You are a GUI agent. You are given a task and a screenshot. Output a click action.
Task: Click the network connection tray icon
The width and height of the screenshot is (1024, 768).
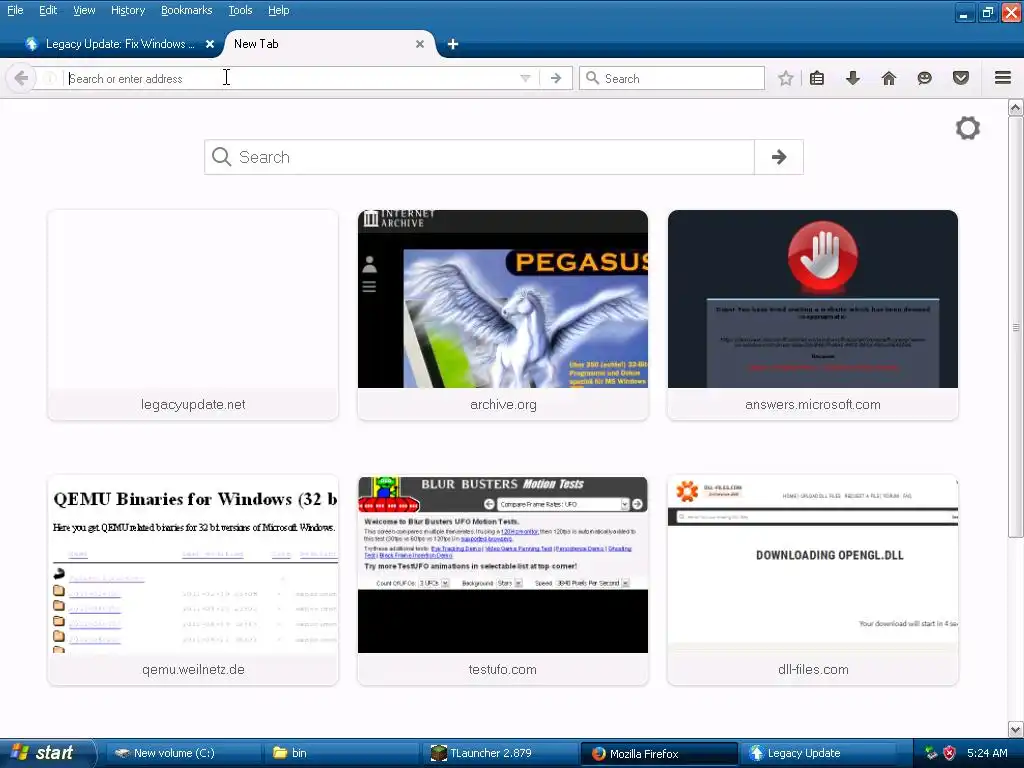coord(931,753)
